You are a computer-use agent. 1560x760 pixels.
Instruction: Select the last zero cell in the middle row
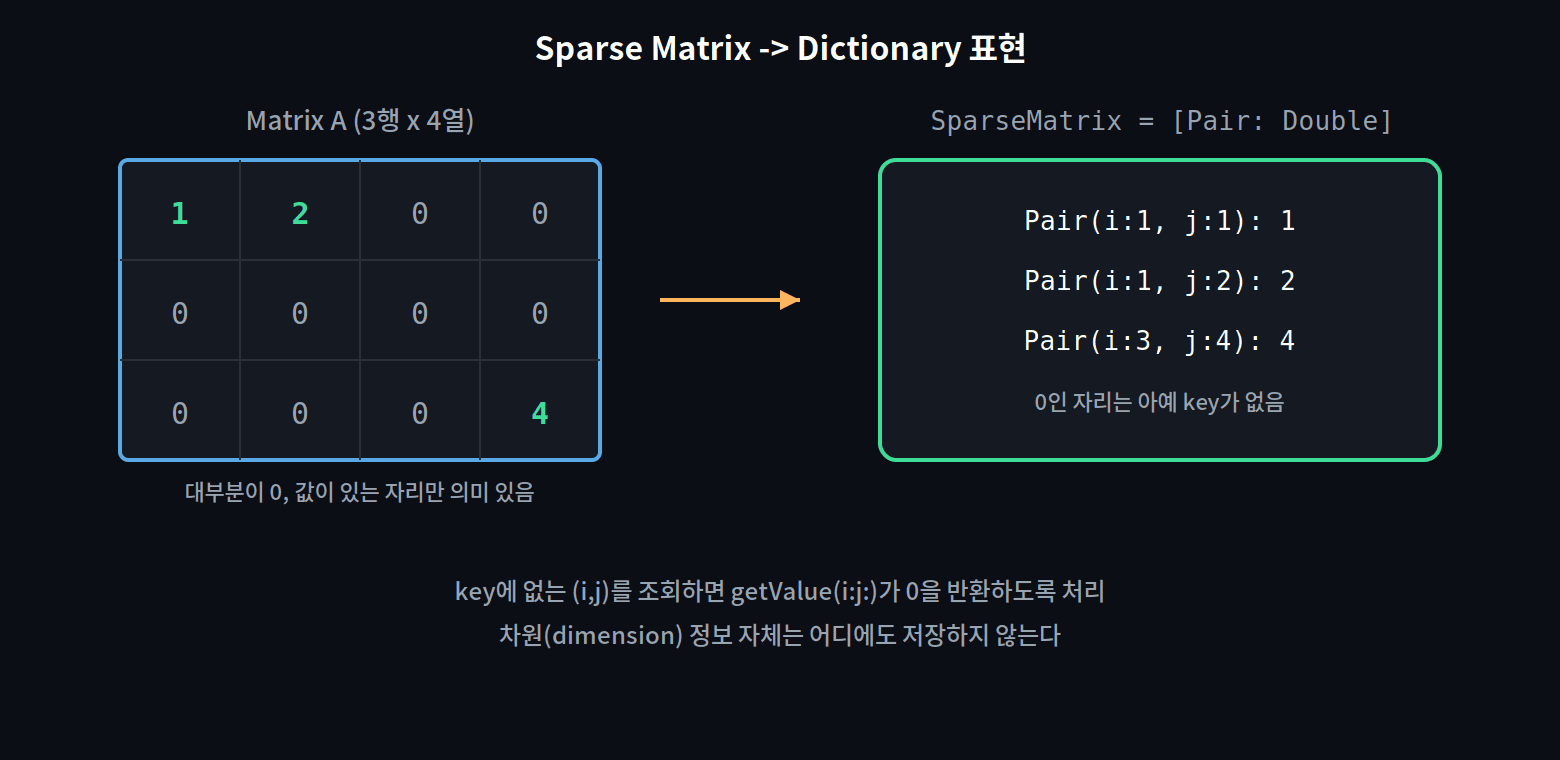pos(540,310)
